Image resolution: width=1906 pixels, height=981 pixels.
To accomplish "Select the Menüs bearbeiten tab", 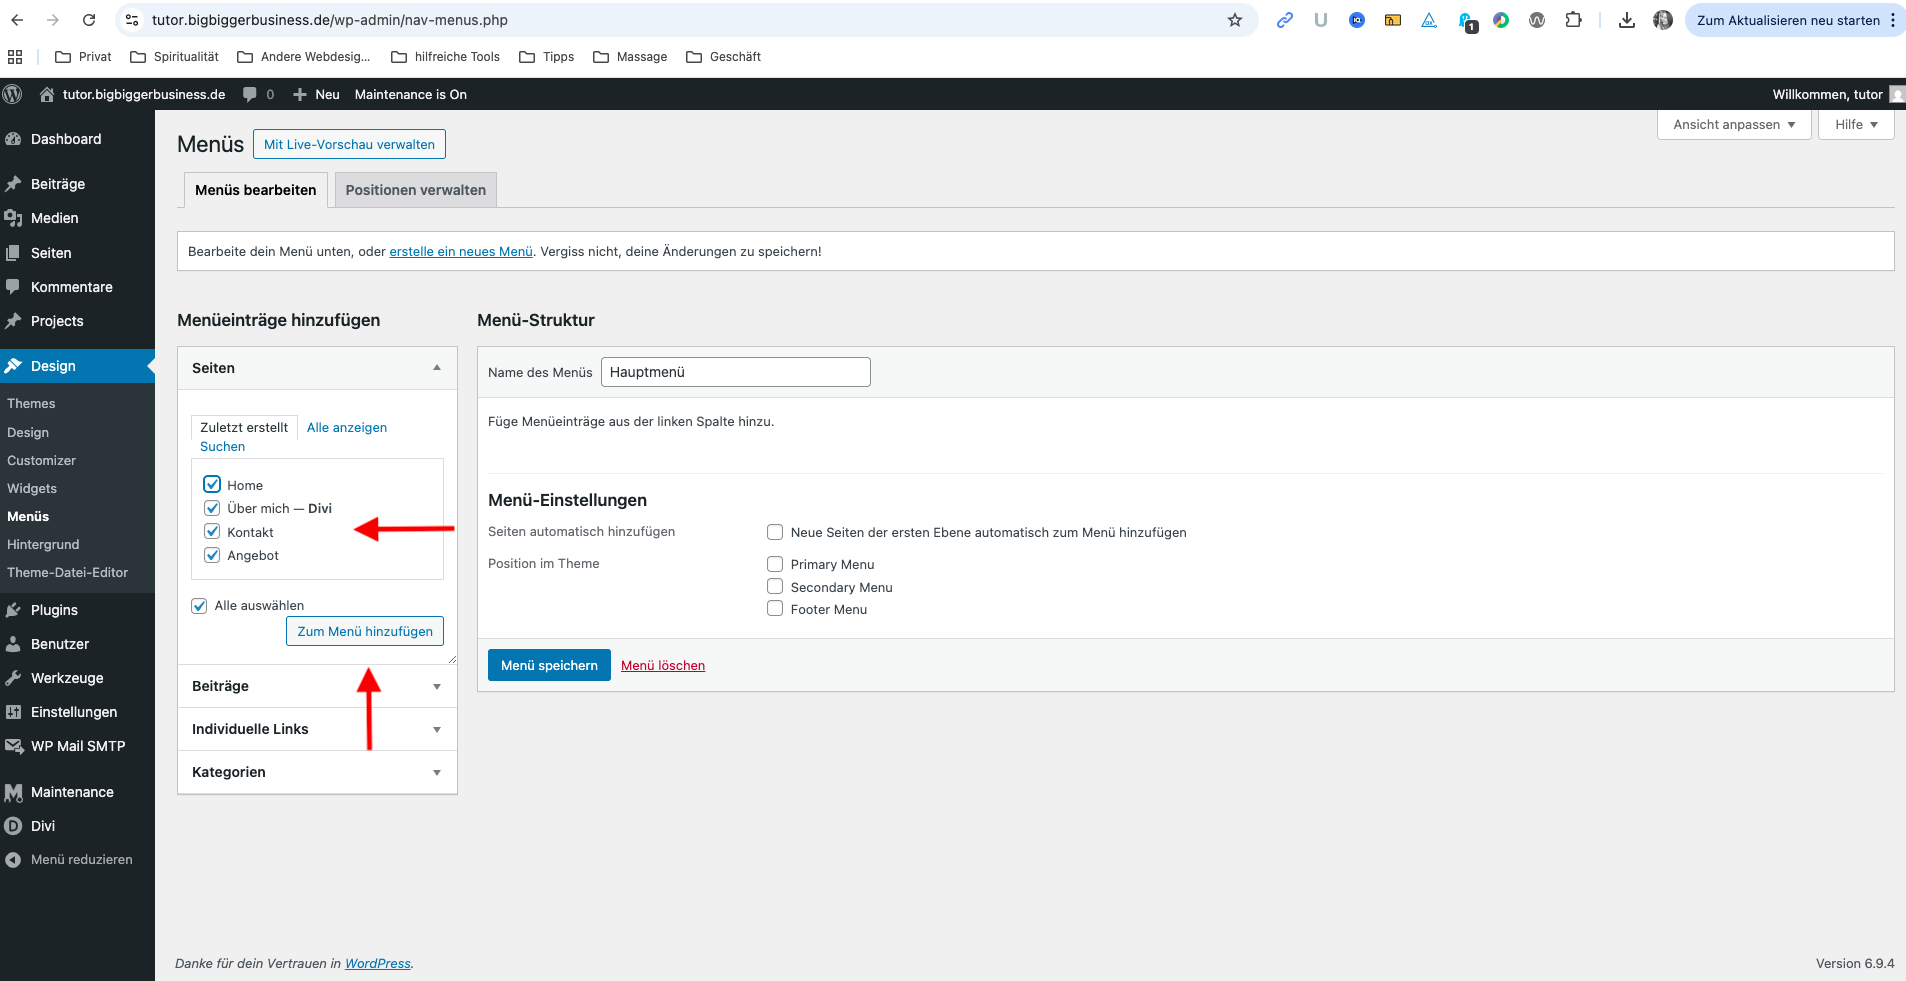I will [256, 190].
